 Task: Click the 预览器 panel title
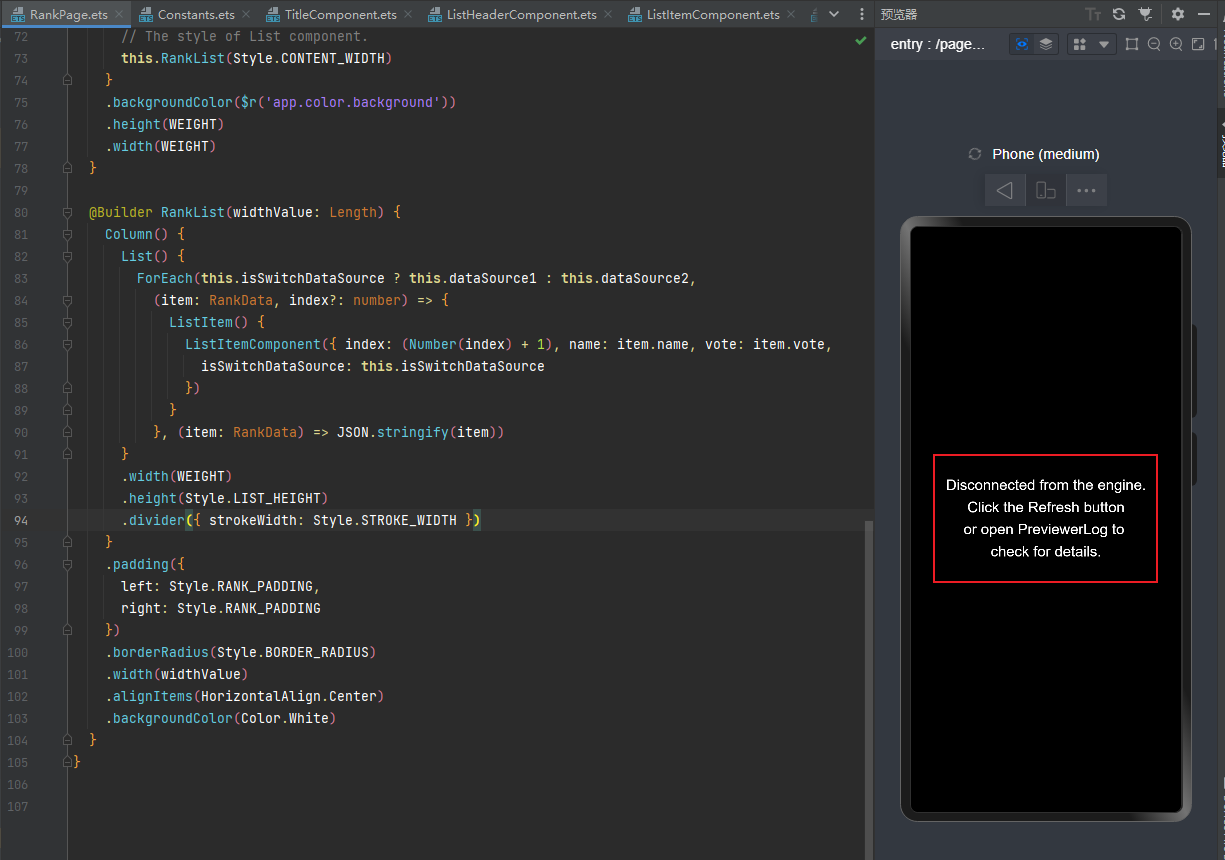click(899, 14)
